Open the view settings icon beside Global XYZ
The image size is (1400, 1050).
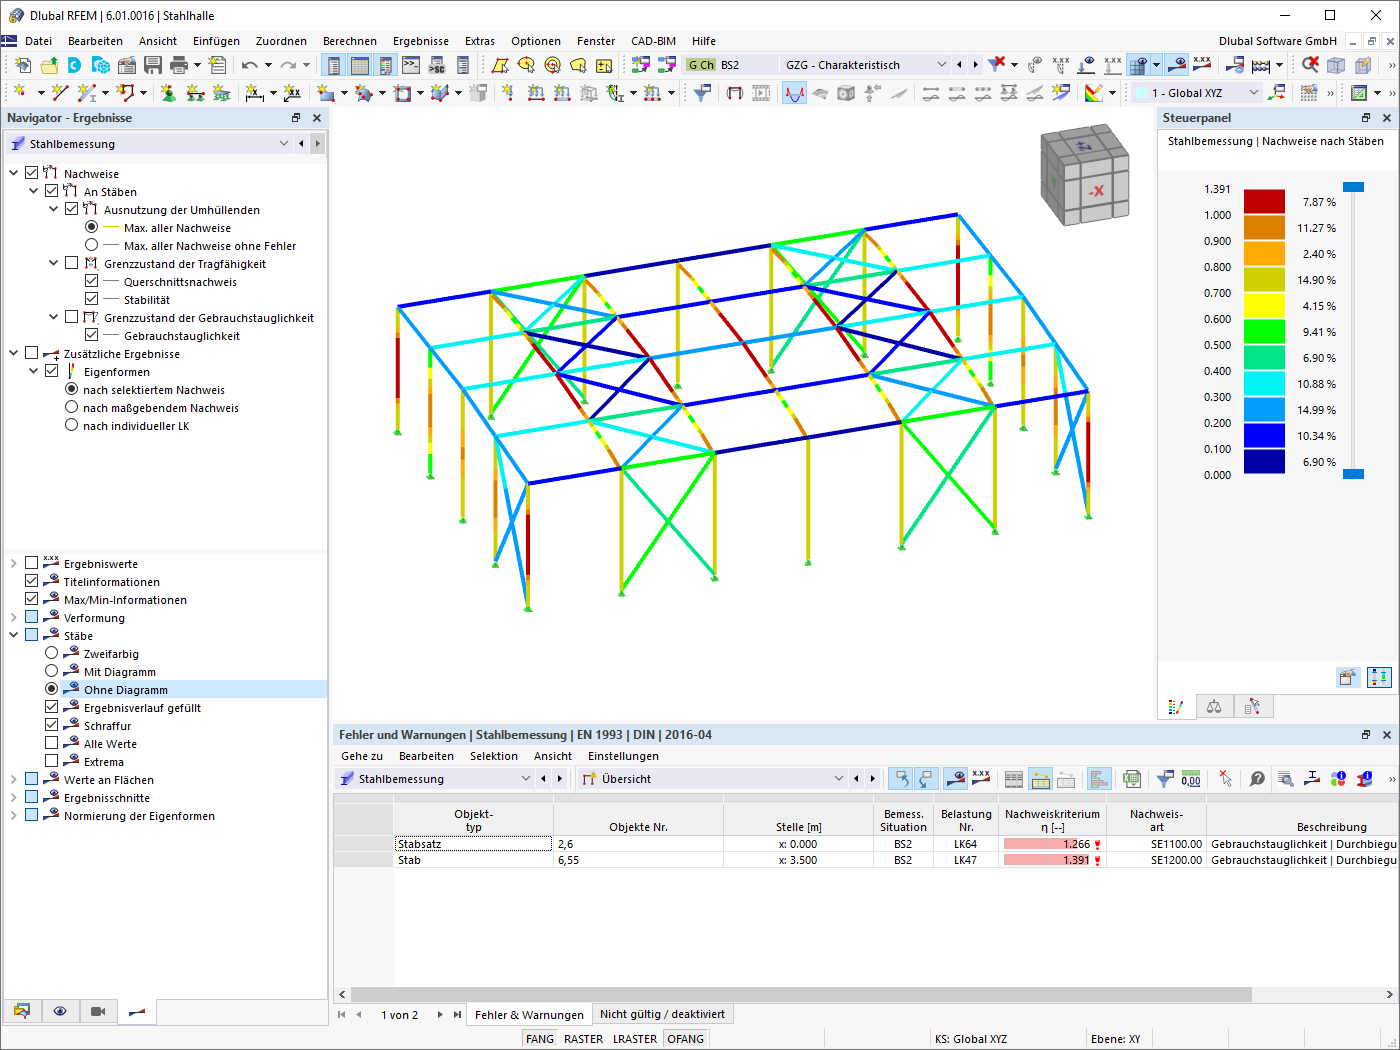[x=1277, y=93]
